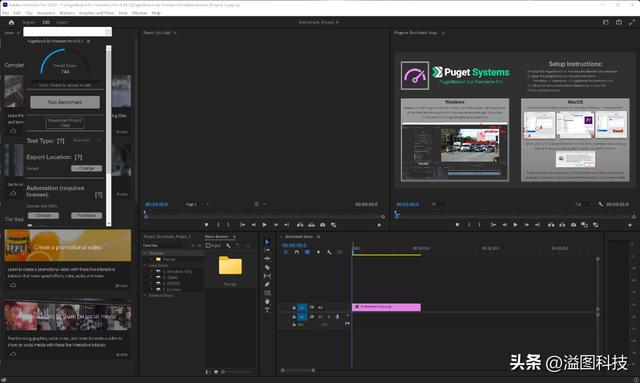The width and height of the screenshot is (640, 383).
Task: Open the Test Type dropdown
Action: point(87,140)
